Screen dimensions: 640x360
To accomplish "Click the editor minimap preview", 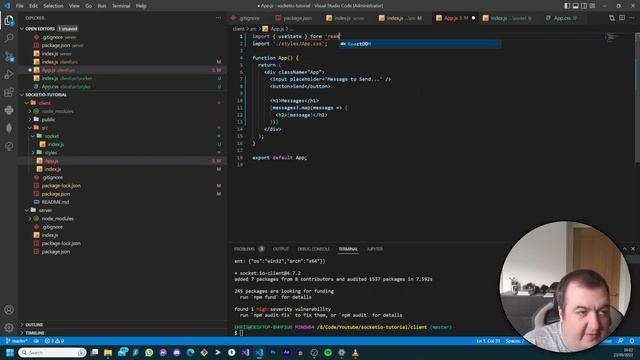I will [x=611, y=37].
